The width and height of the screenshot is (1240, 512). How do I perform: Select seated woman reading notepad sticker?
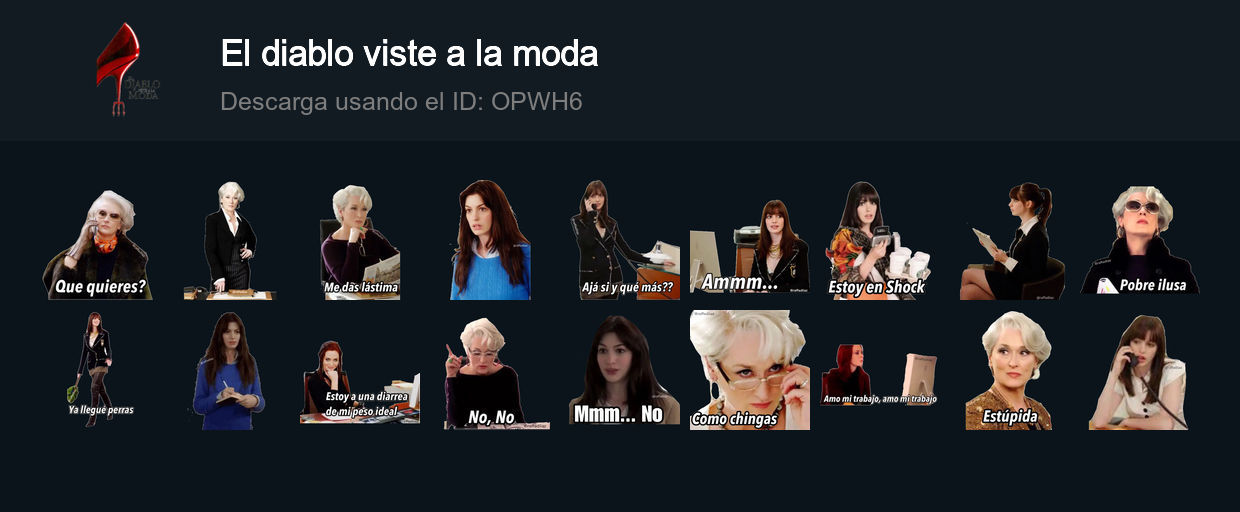[1010, 241]
